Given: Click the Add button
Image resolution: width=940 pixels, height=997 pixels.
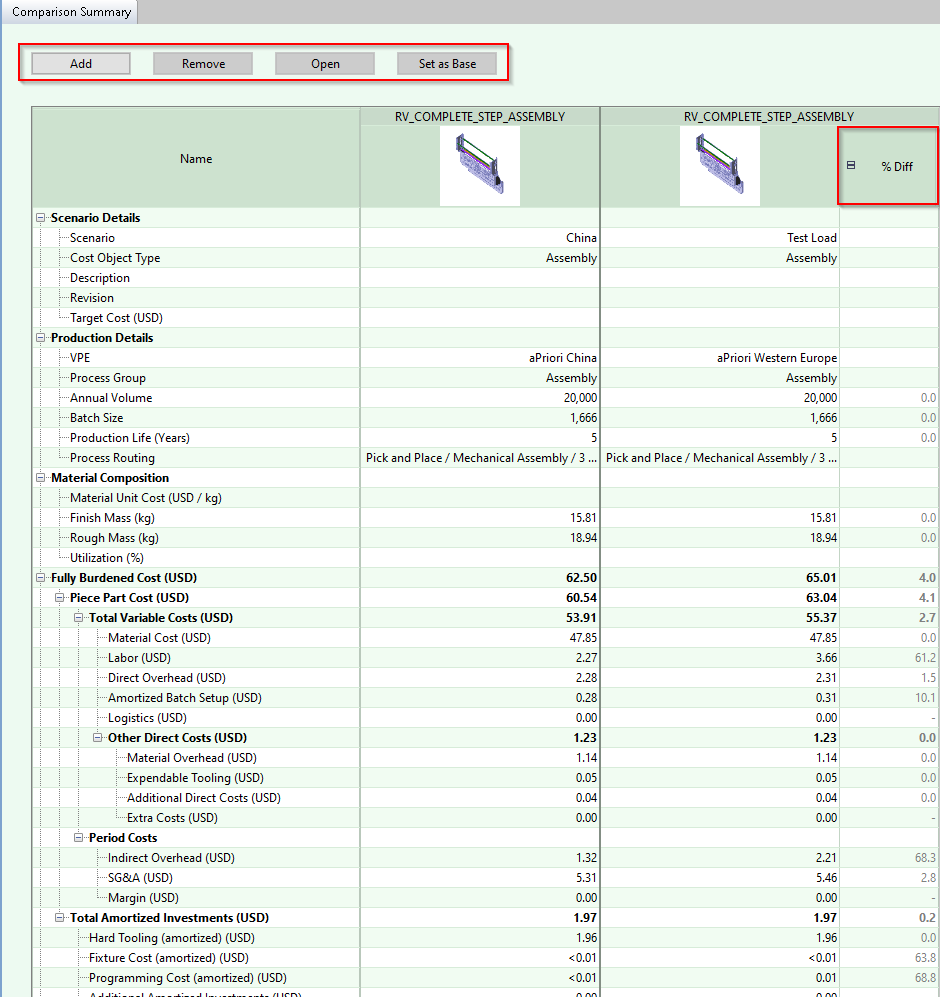Looking at the screenshot, I should (81, 64).
